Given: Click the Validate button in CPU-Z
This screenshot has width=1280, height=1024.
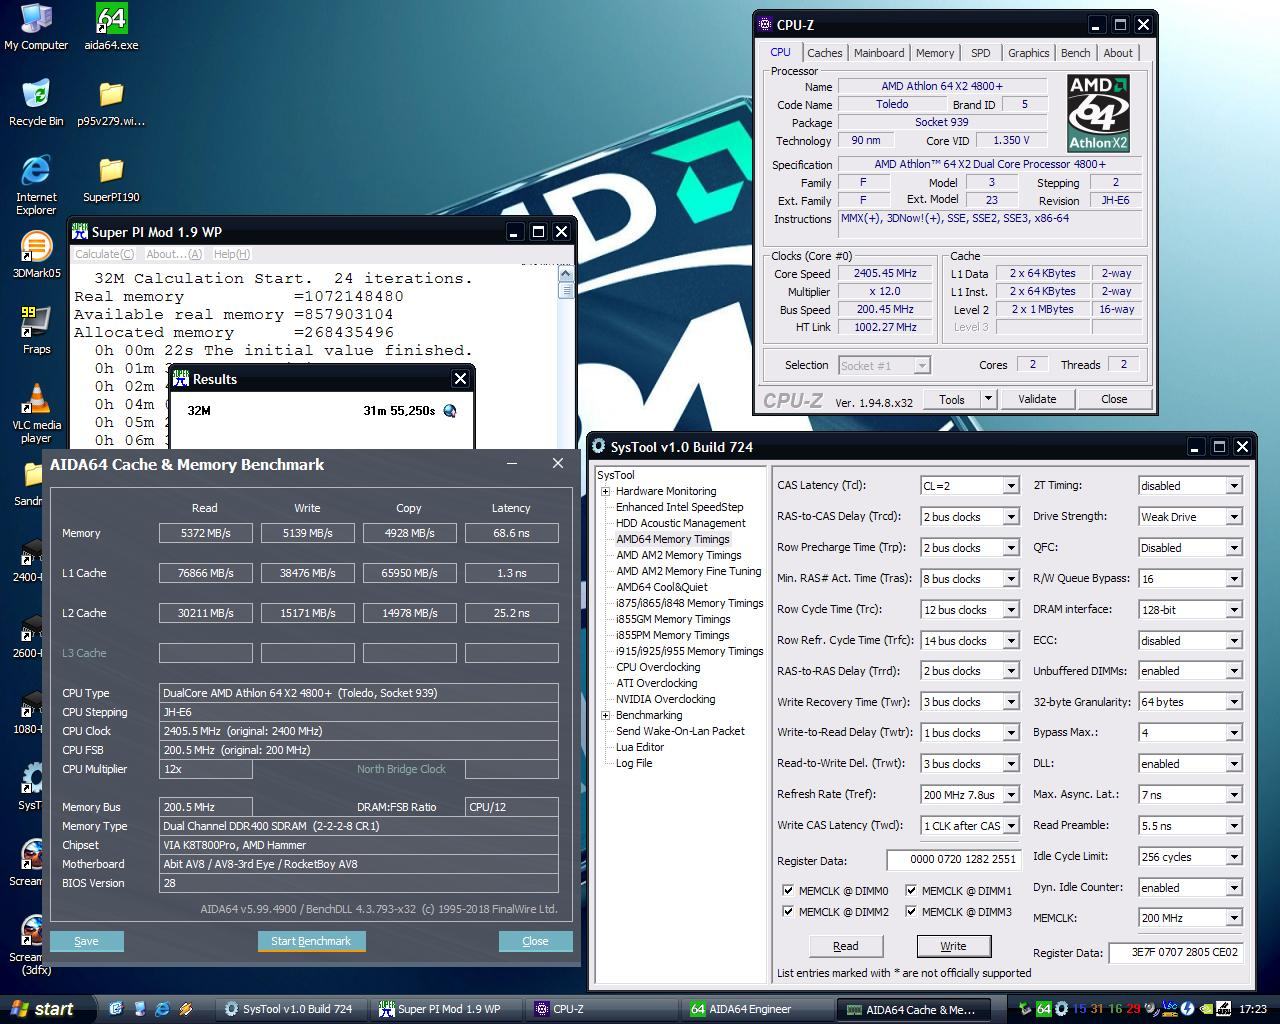Looking at the screenshot, I should pos(1037,399).
